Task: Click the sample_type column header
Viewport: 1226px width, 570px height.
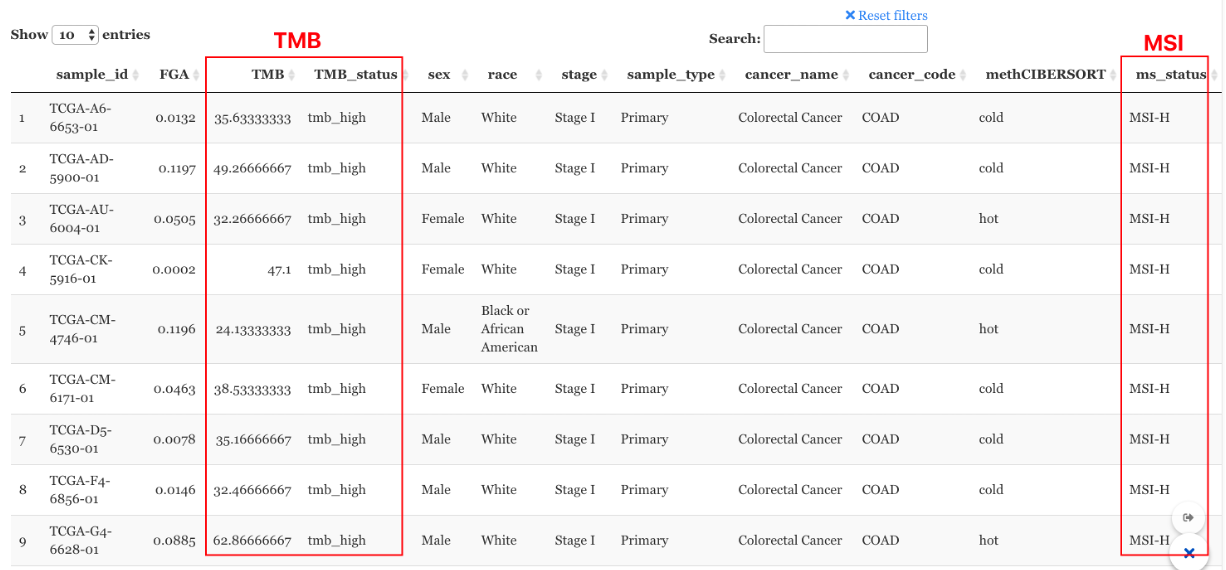Action: point(671,75)
